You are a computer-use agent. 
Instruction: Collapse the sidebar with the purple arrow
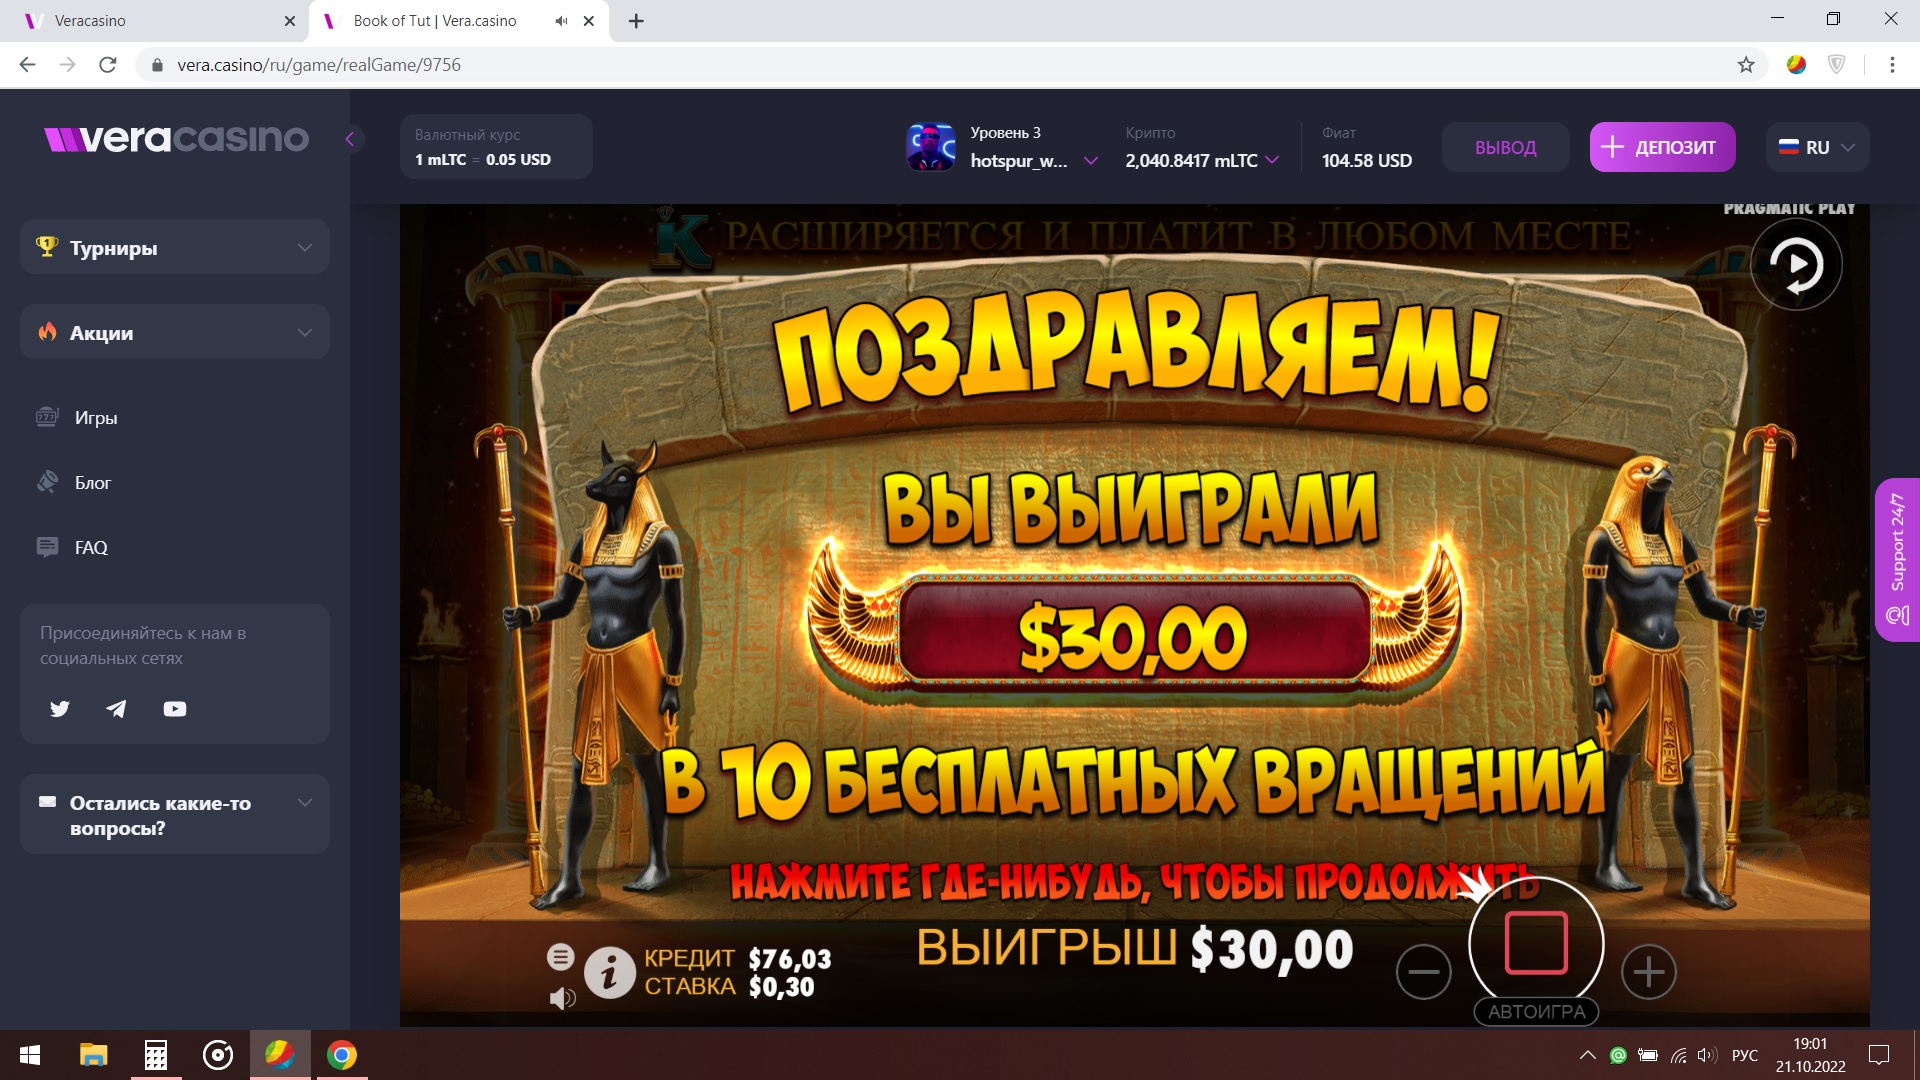pyautogui.click(x=350, y=139)
